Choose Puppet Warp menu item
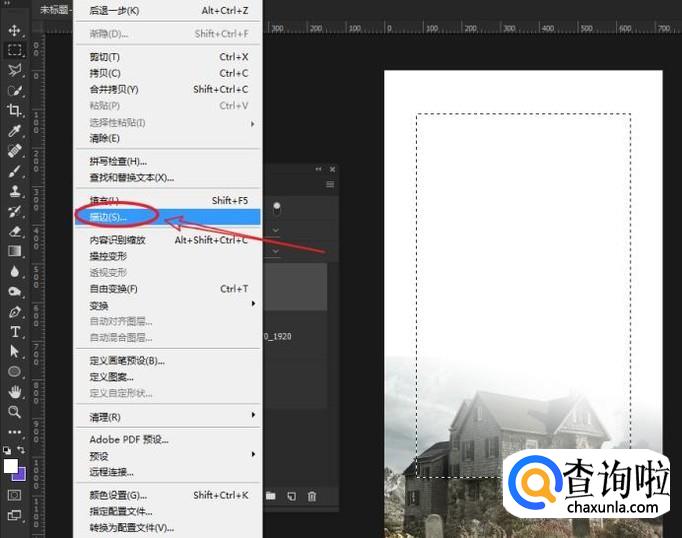 click(168, 256)
